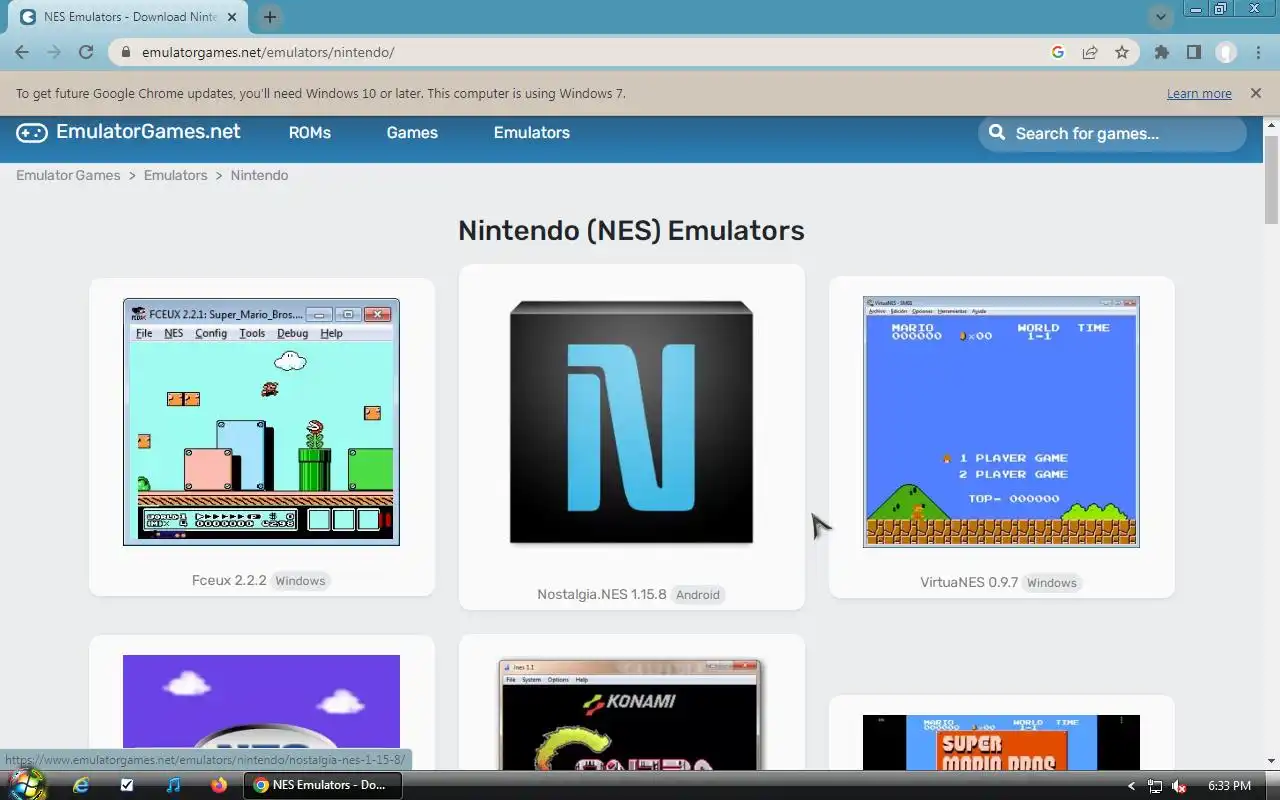This screenshot has width=1280, height=800.
Task: Open the Games menu
Action: 412,132
